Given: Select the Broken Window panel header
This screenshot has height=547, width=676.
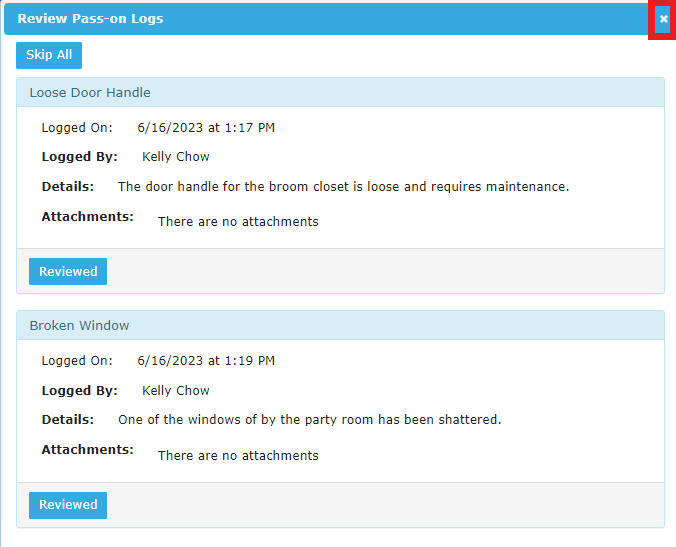Looking at the screenshot, I should [340, 325].
